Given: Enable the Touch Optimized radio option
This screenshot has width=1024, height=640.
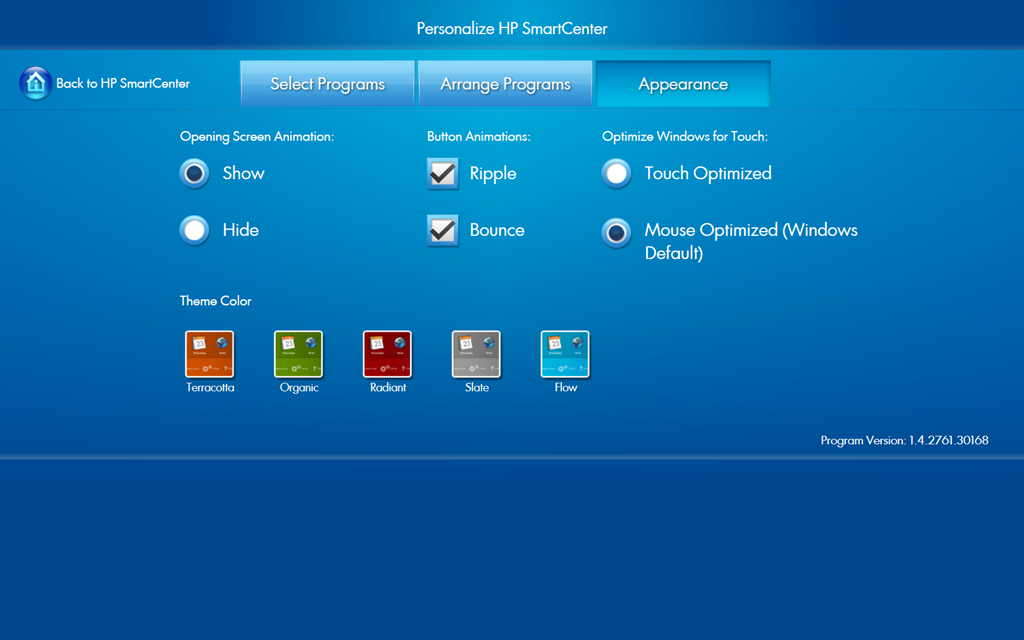Looking at the screenshot, I should [616, 174].
